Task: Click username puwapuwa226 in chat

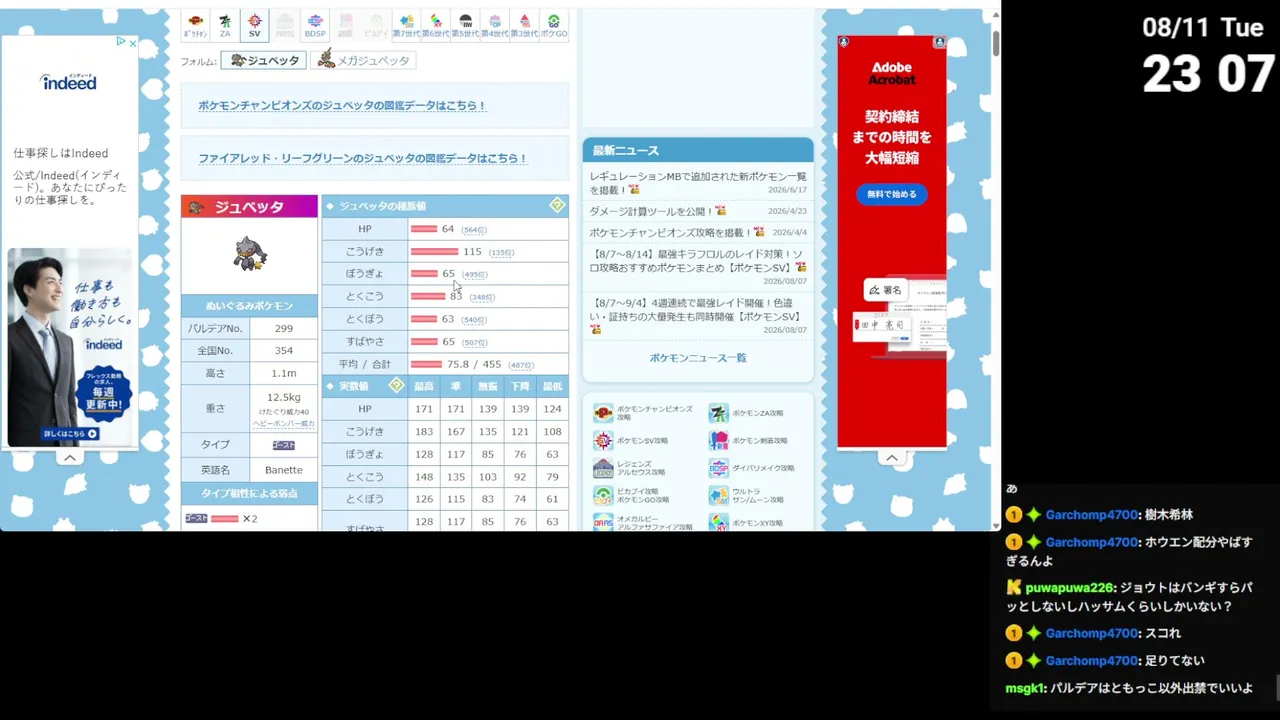Action: [1070, 588]
